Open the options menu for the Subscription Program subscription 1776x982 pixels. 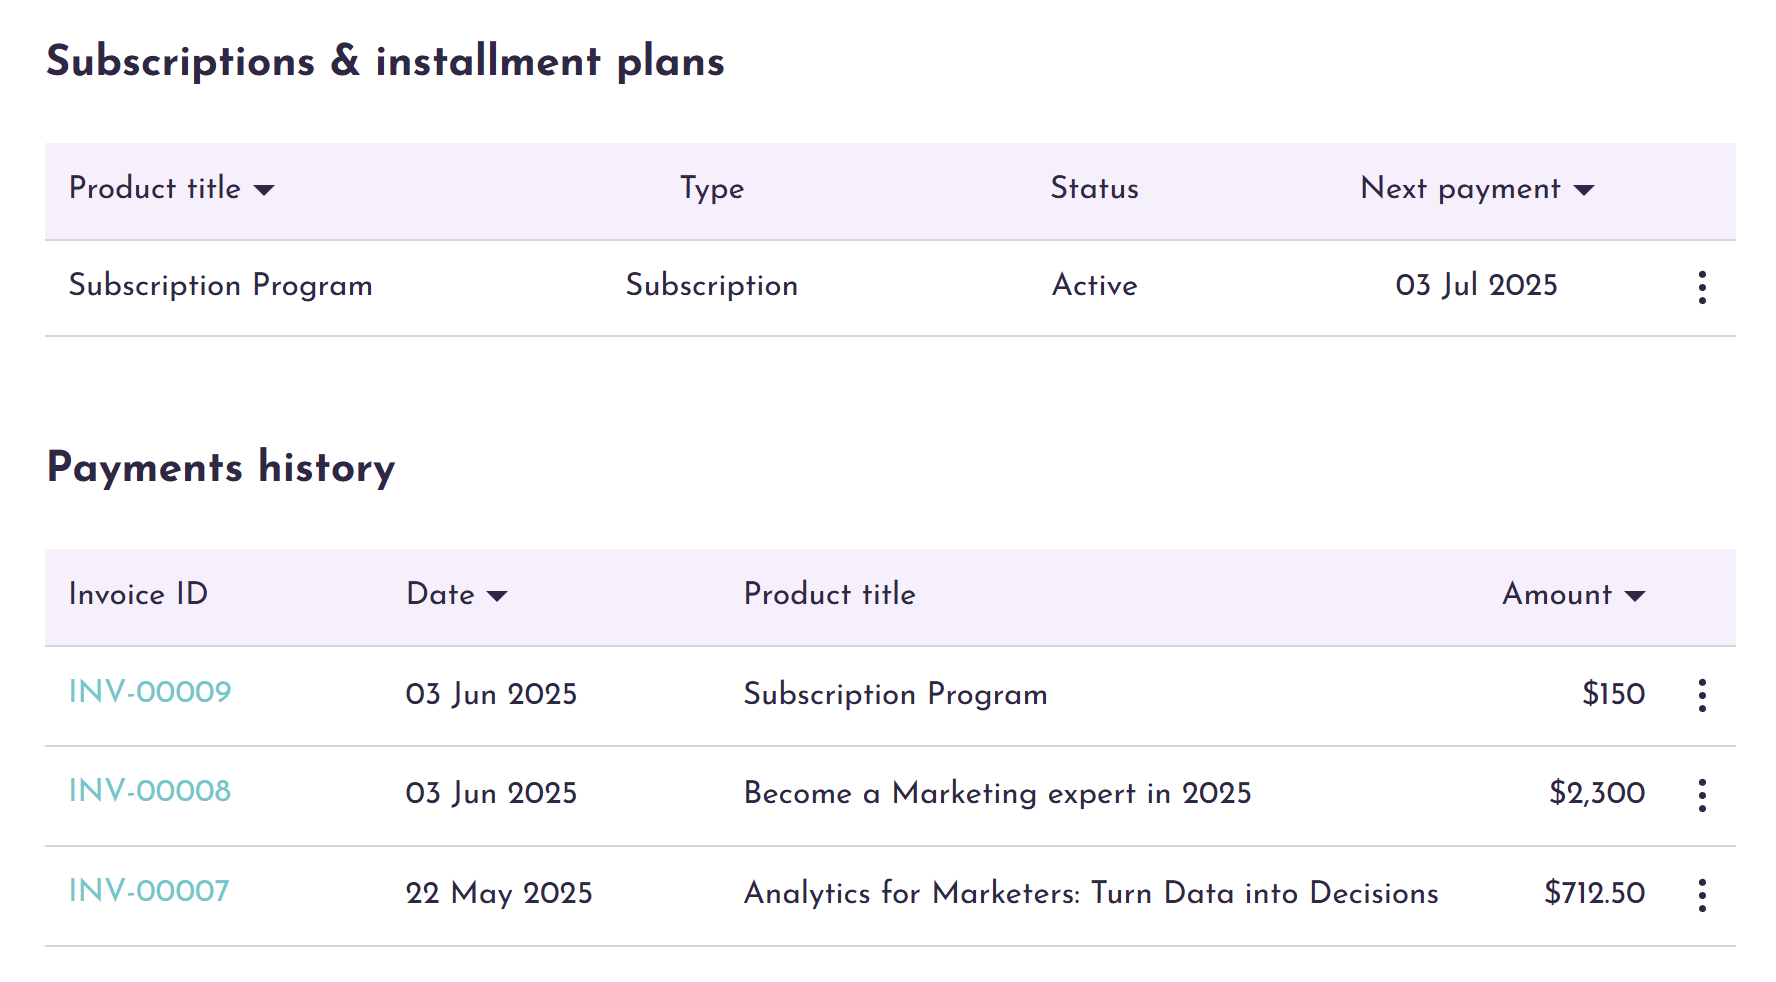click(x=1702, y=288)
